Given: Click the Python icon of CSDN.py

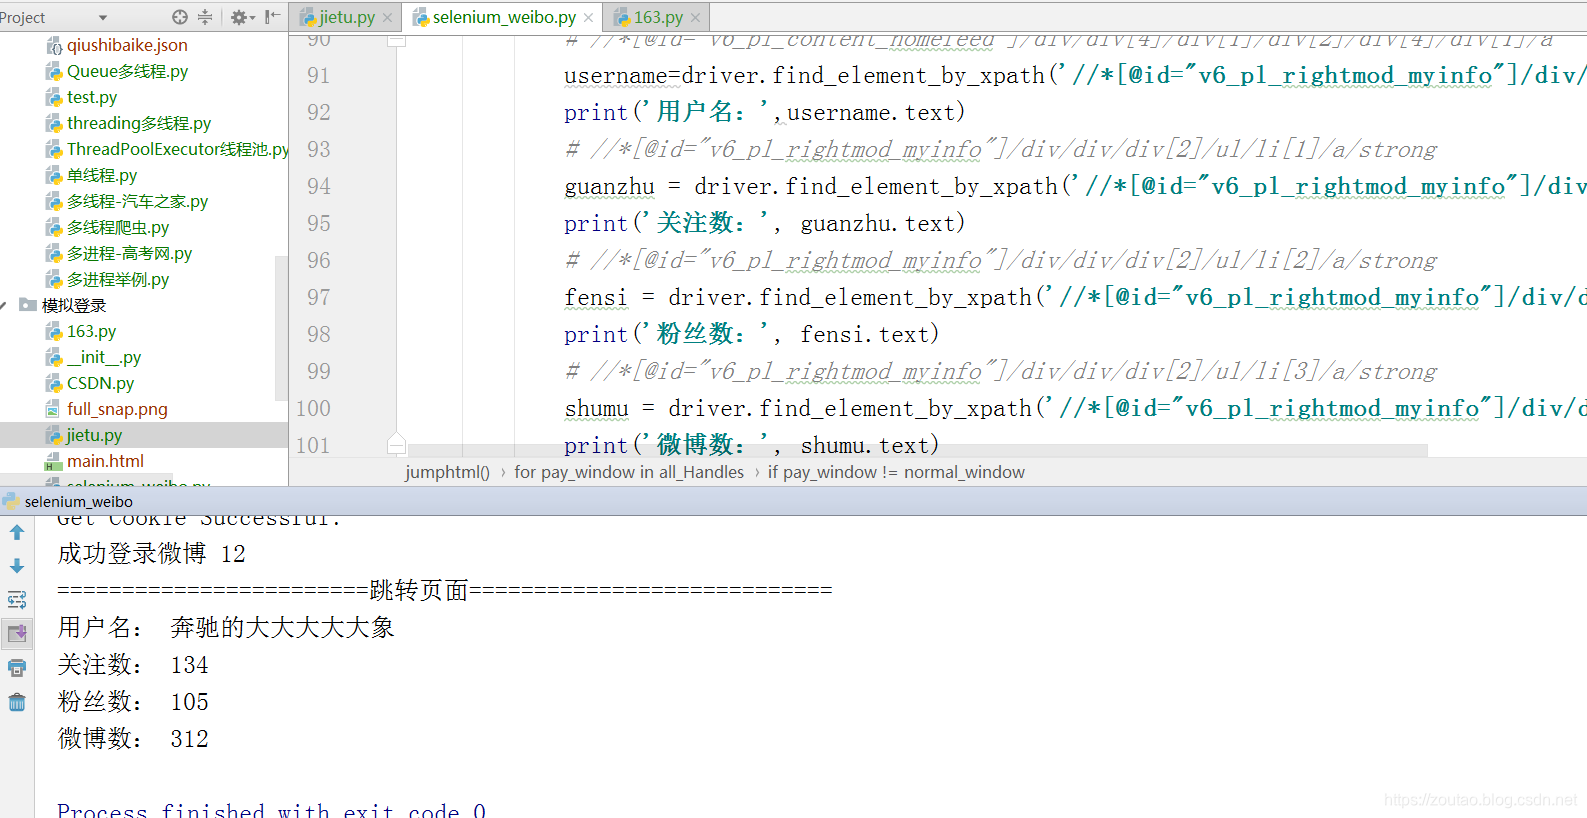Looking at the screenshot, I should (x=54, y=383).
